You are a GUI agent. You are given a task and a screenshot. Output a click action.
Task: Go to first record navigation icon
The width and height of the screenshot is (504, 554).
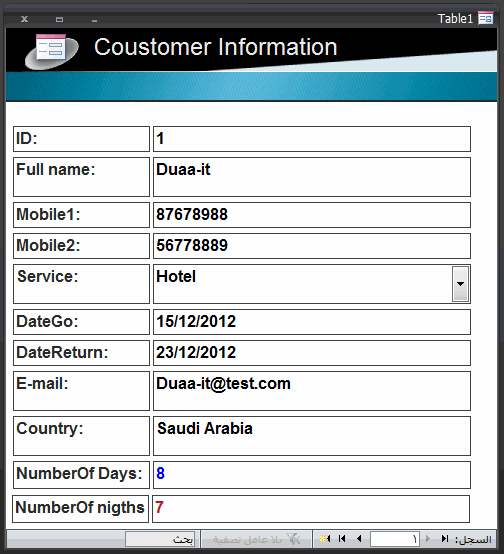pos(342,538)
